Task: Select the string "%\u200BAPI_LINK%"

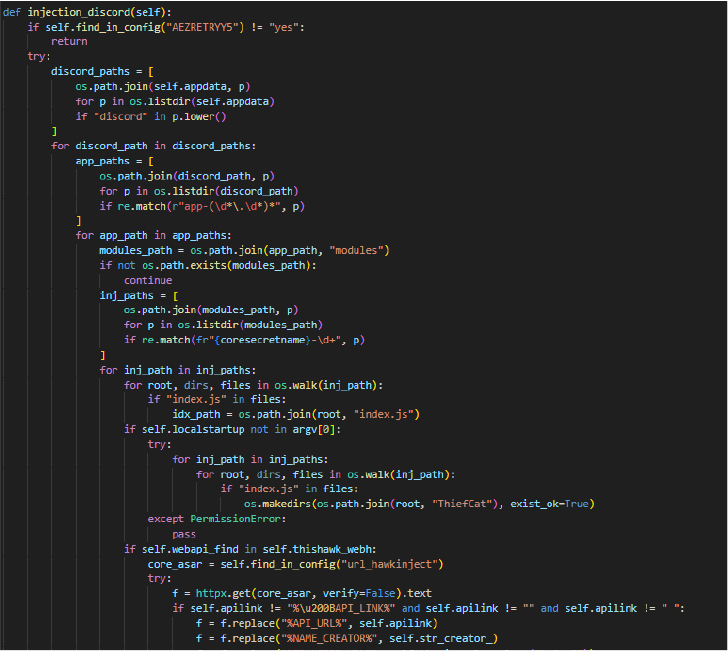Action: 341,609
